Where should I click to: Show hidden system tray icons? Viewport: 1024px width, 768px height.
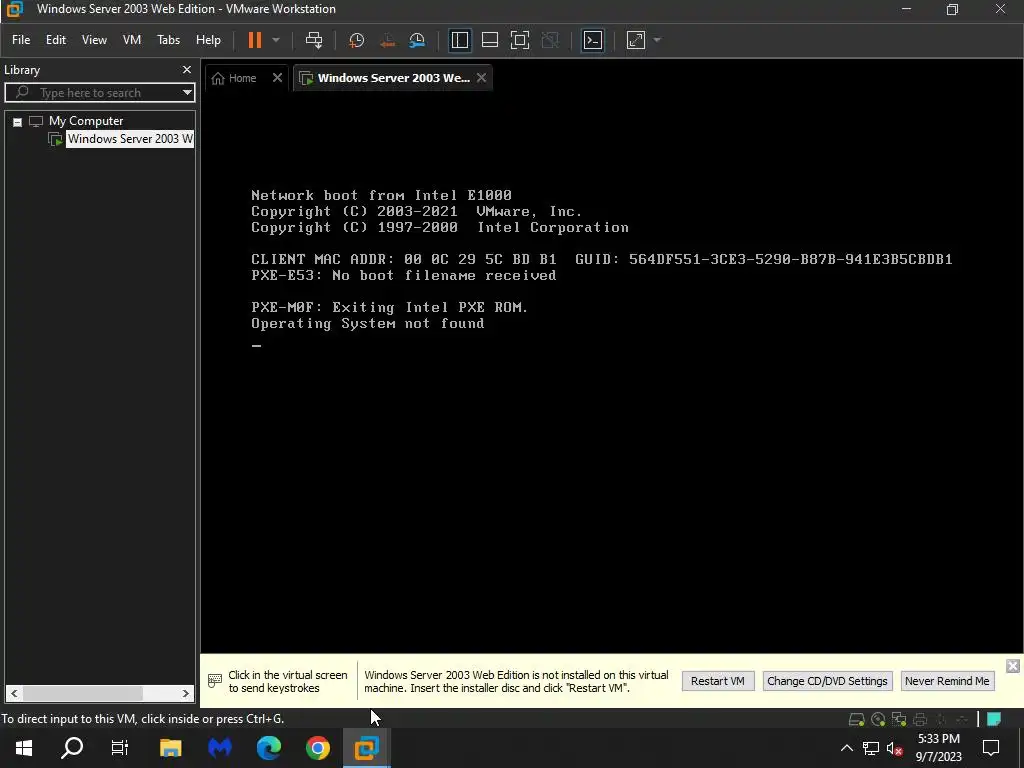pyautogui.click(x=846, y=748)
